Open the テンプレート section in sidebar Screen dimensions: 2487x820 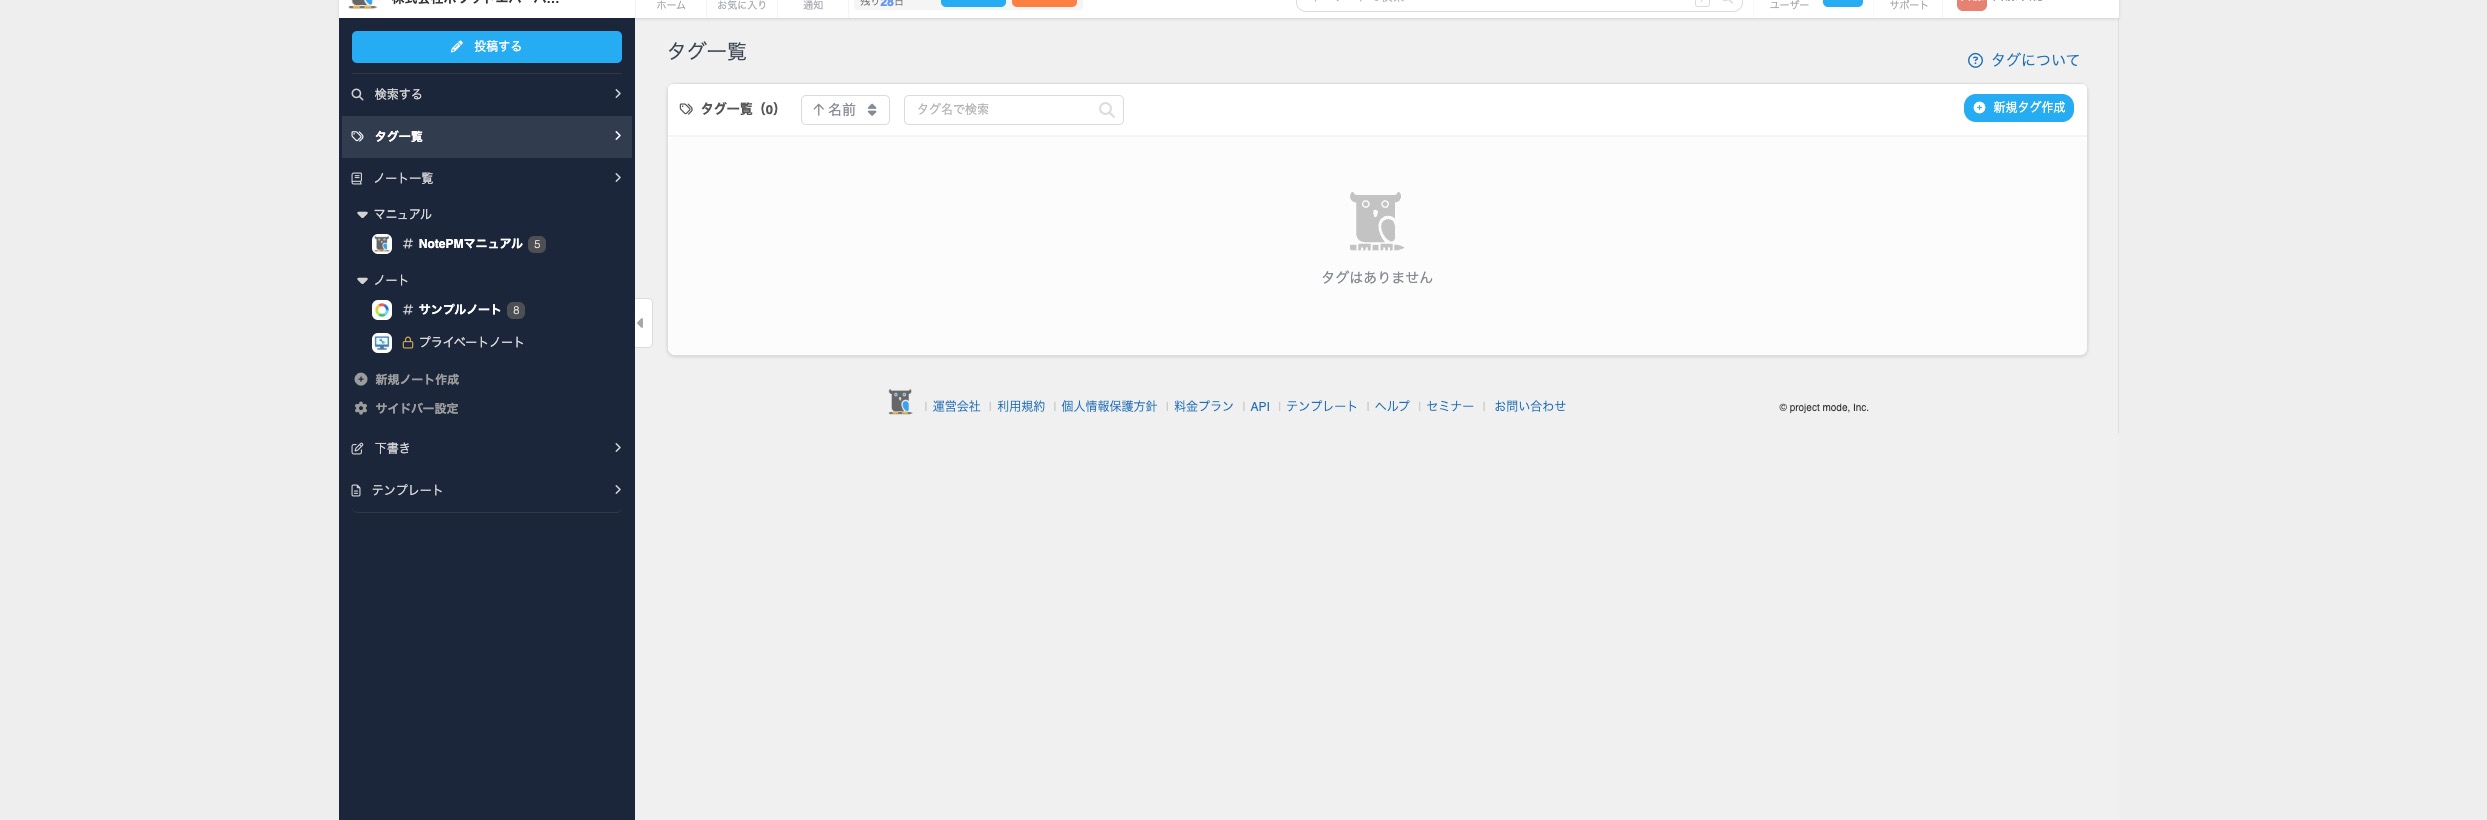point(486,490)
